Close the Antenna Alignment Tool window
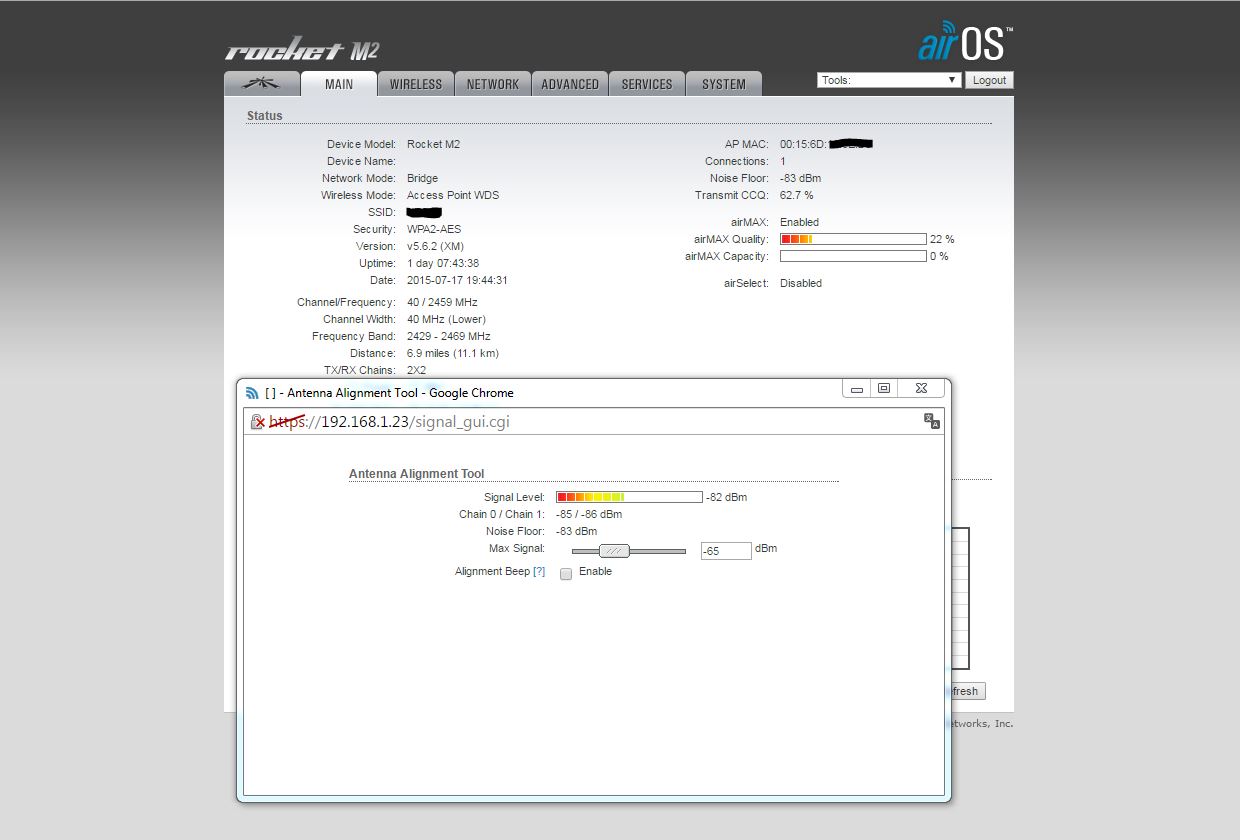This screenshot has height=840, width=1240. [x=921, y=388]
